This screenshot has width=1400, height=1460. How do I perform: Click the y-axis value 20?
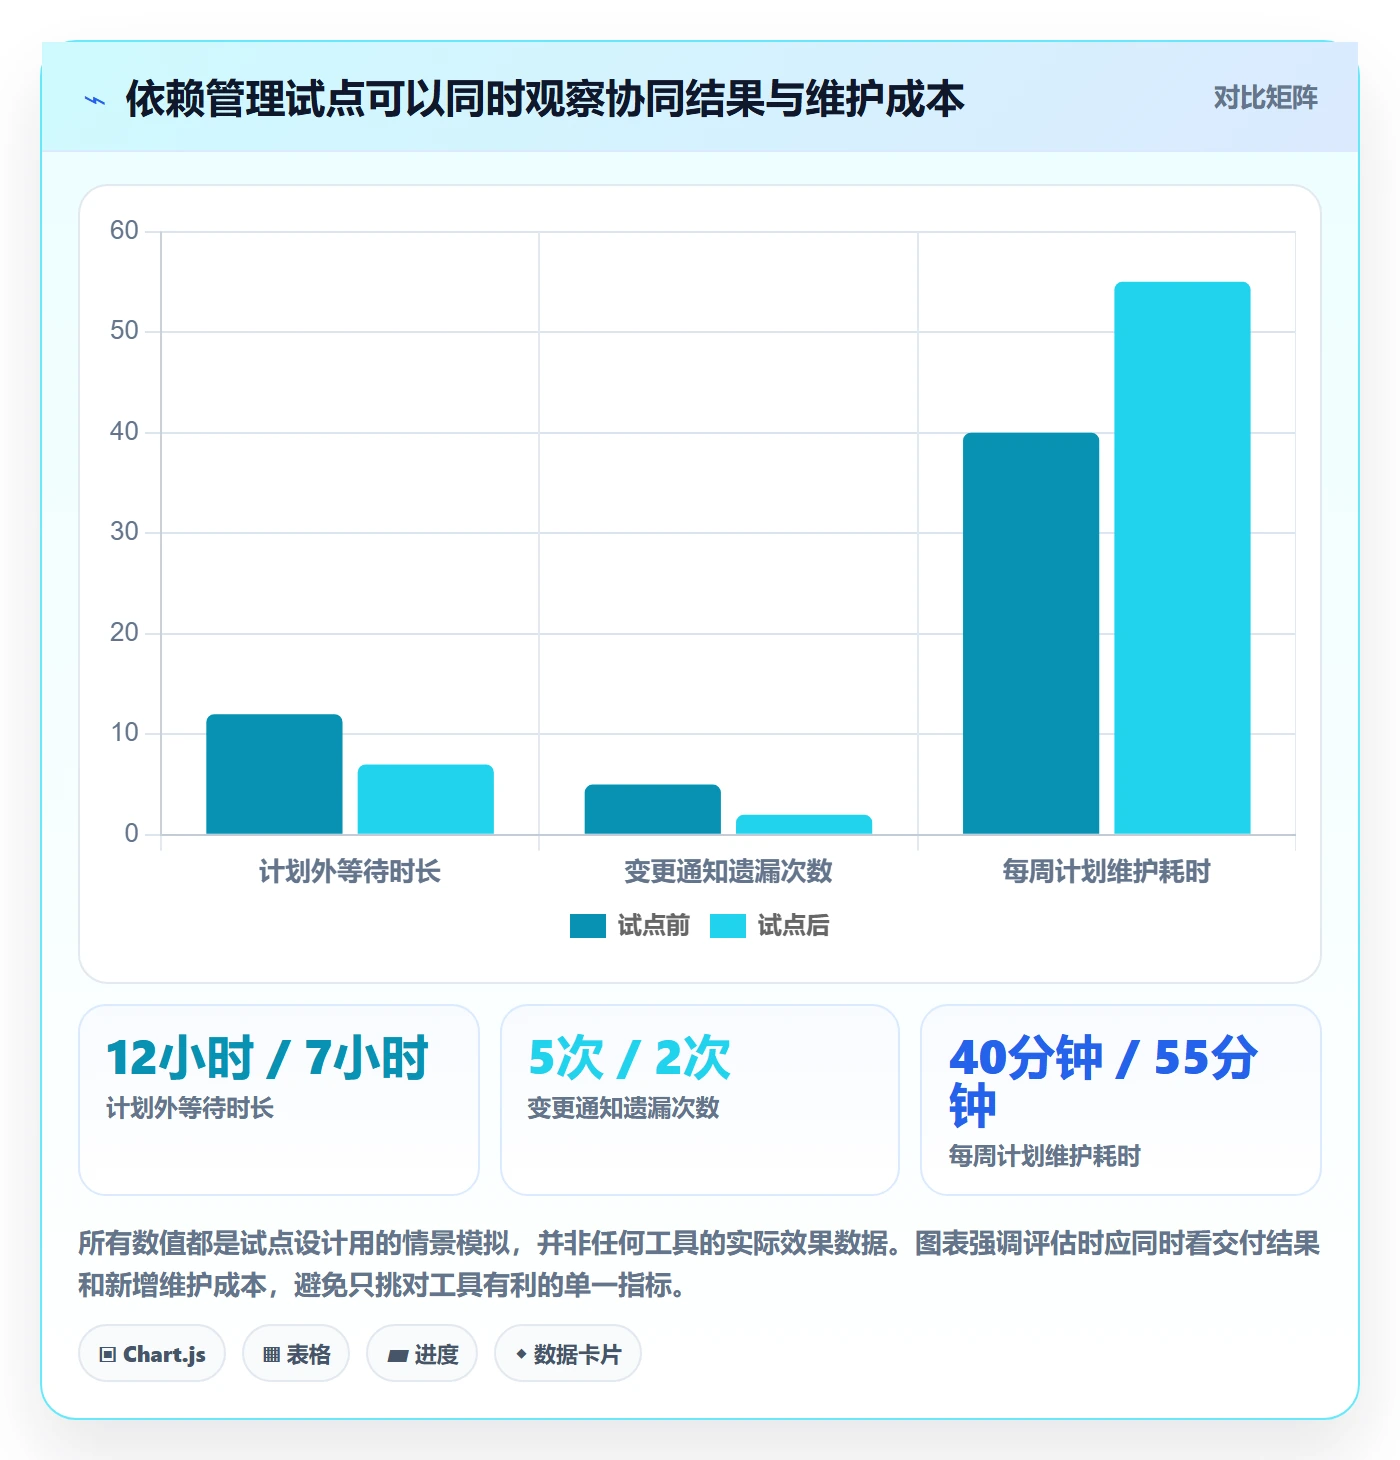(x=124, y=633)
